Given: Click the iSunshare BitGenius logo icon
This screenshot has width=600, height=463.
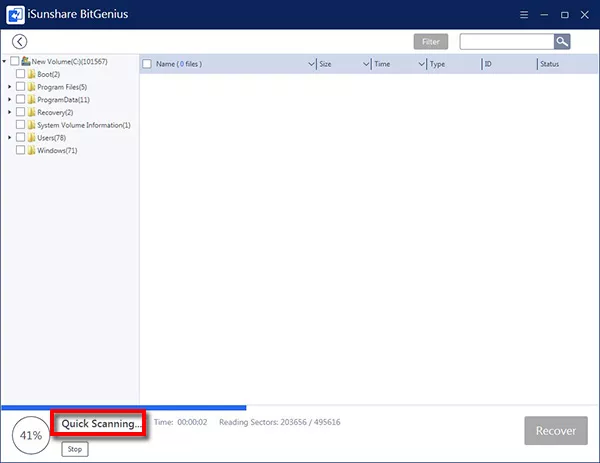Looking at the screenshot, I should (x=15, y=15).
